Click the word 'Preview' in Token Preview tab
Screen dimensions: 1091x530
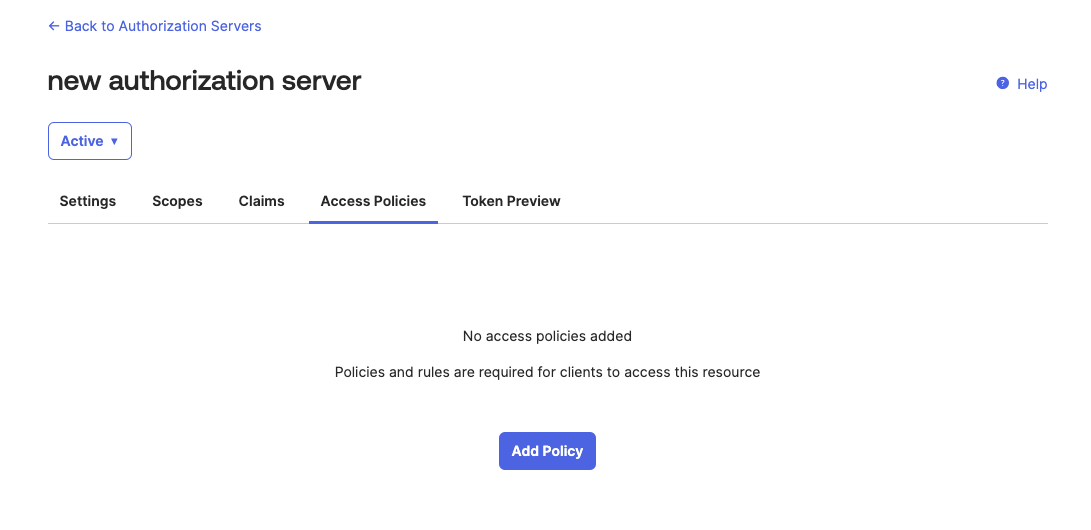tap(534, 201)
